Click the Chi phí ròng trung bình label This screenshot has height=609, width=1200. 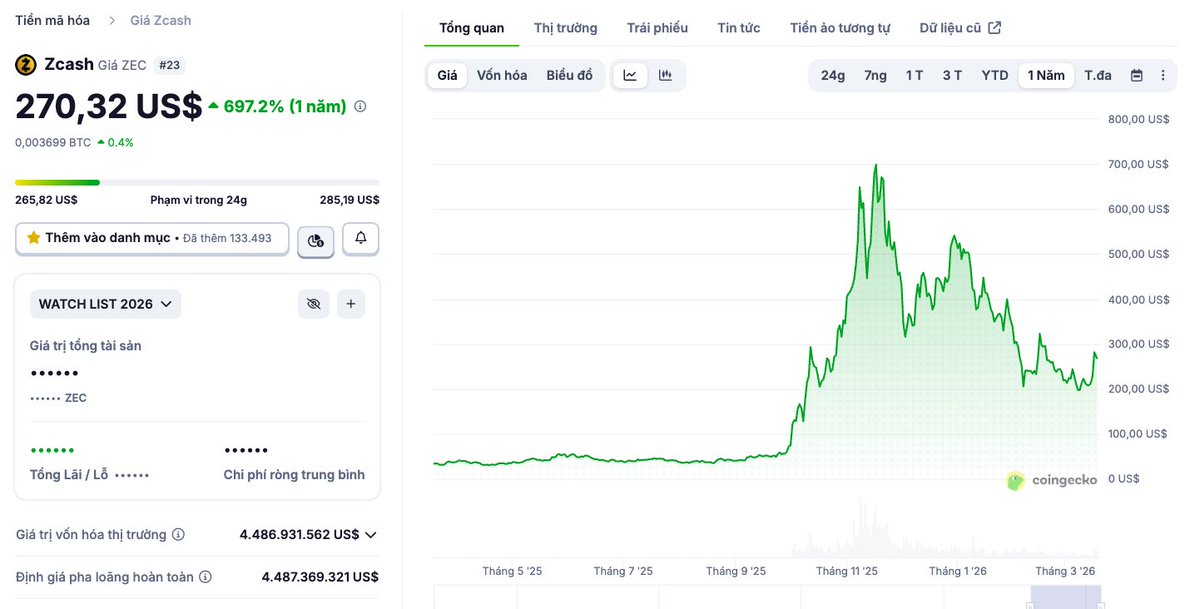point(294,475)
